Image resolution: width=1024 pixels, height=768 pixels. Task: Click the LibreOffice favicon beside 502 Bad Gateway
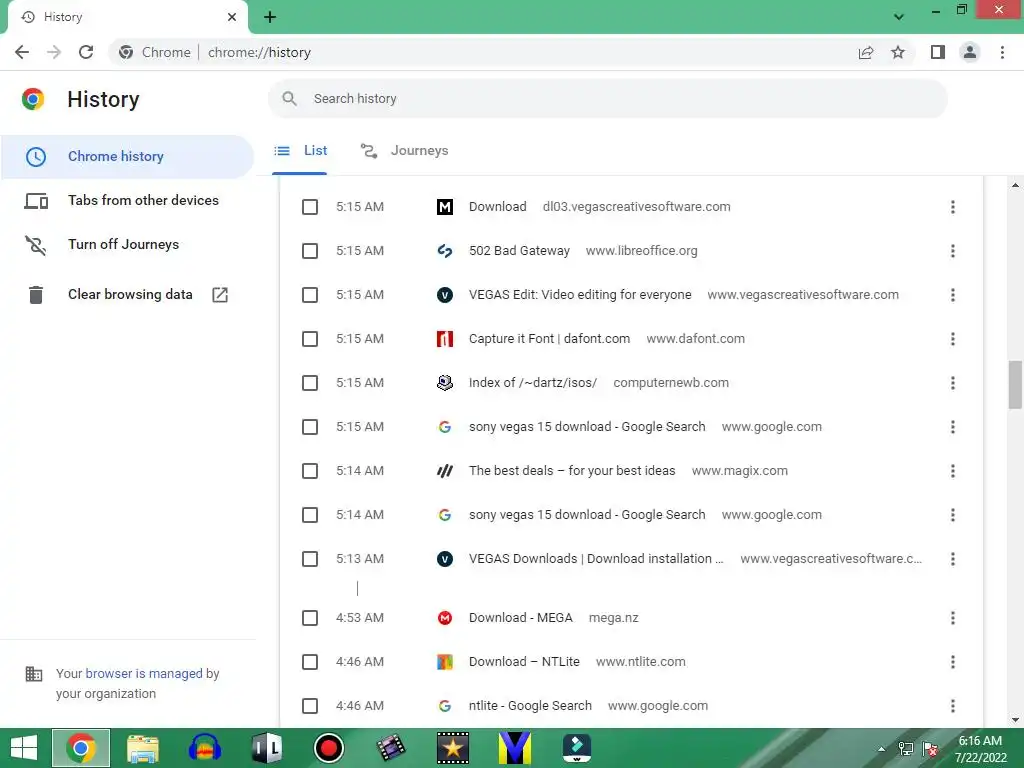tap(445, 251)
